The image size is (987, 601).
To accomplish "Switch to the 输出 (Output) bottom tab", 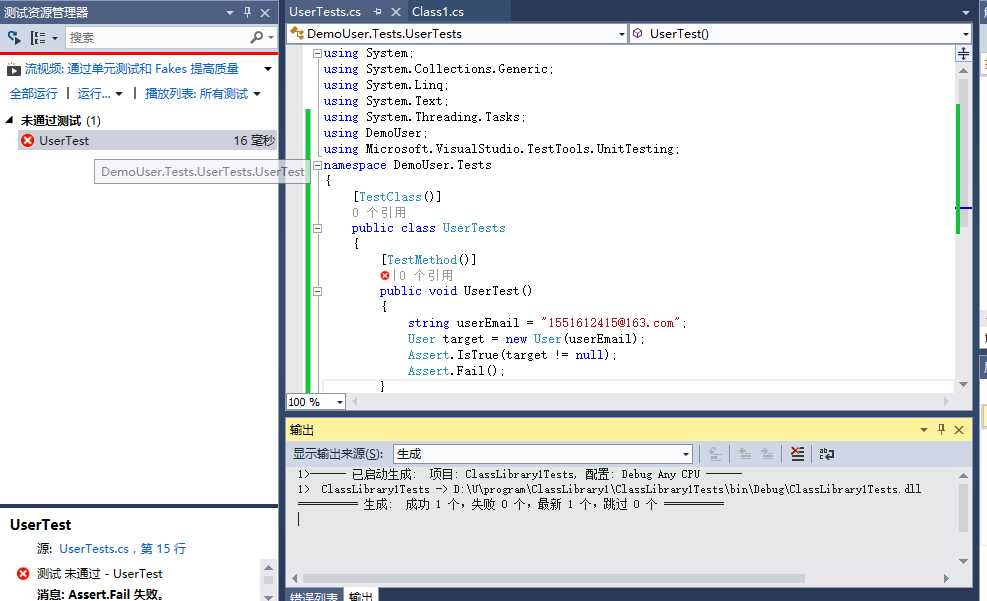I will tap(360, 596).
